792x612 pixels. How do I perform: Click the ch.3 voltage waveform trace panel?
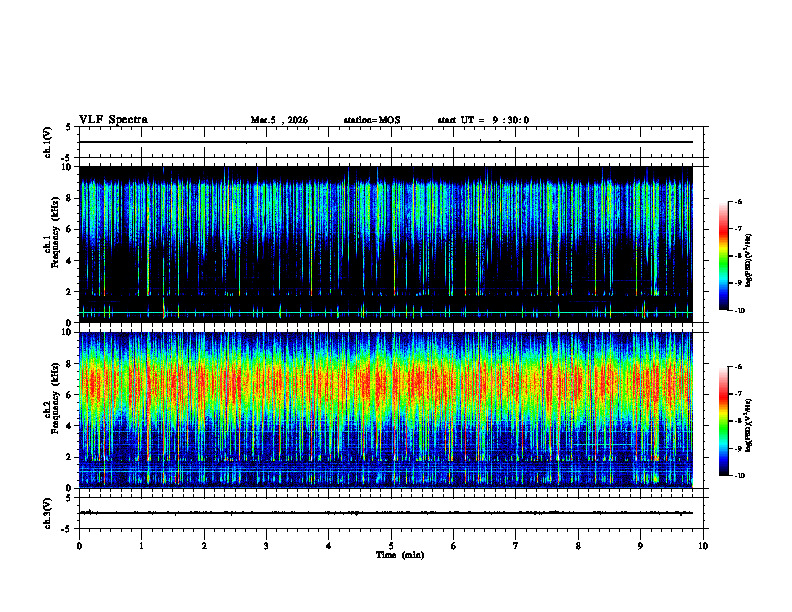[x=391, y=513]
